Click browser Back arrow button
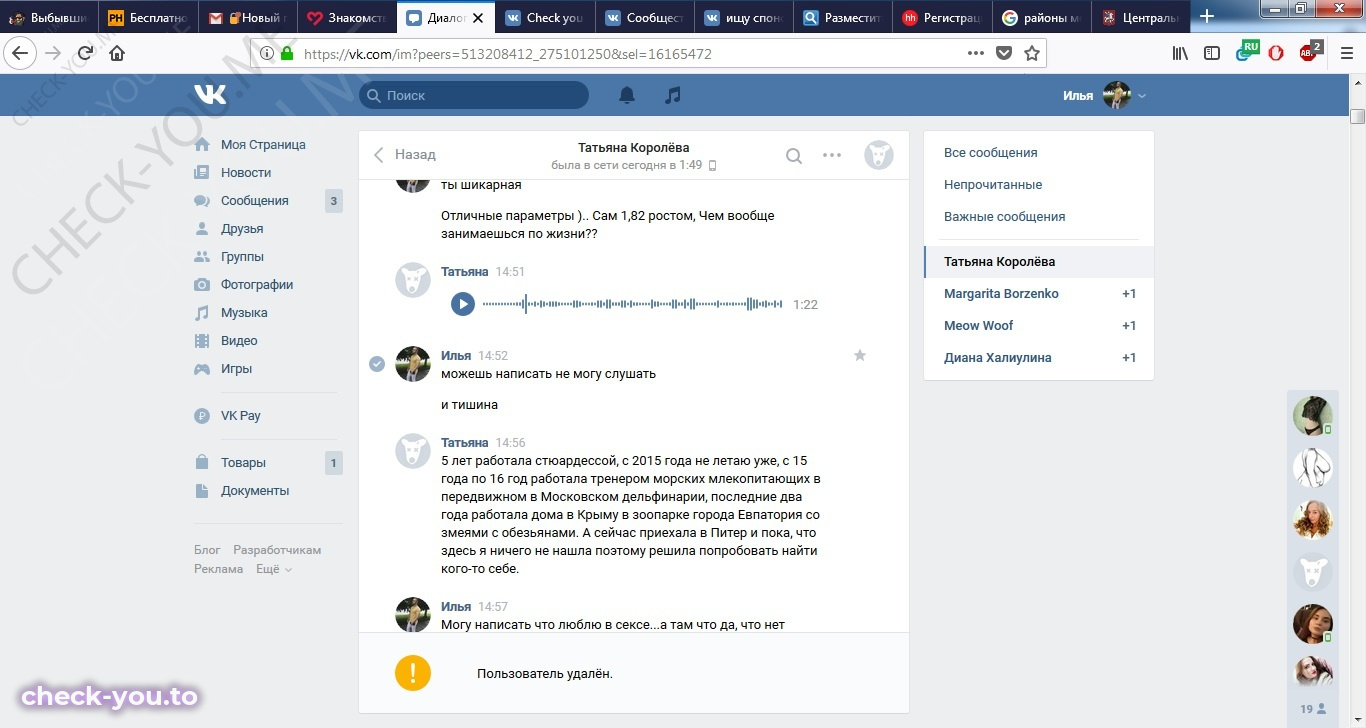This screenshot has width=1366, height=728. [x=20, y=53]
